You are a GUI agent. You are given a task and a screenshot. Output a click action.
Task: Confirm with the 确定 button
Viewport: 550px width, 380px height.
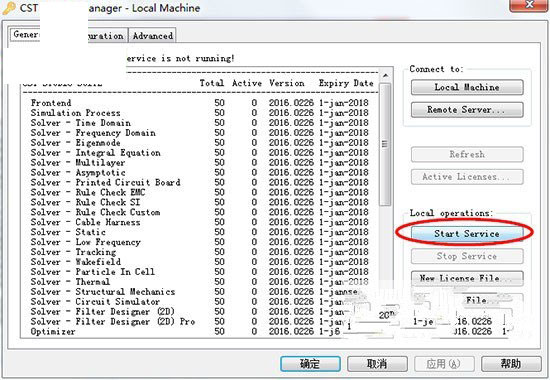pos(310,364)
